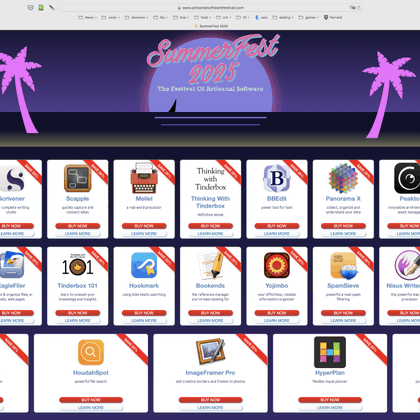Open the EagleFiler eagle drawer icon

point(11,265)
